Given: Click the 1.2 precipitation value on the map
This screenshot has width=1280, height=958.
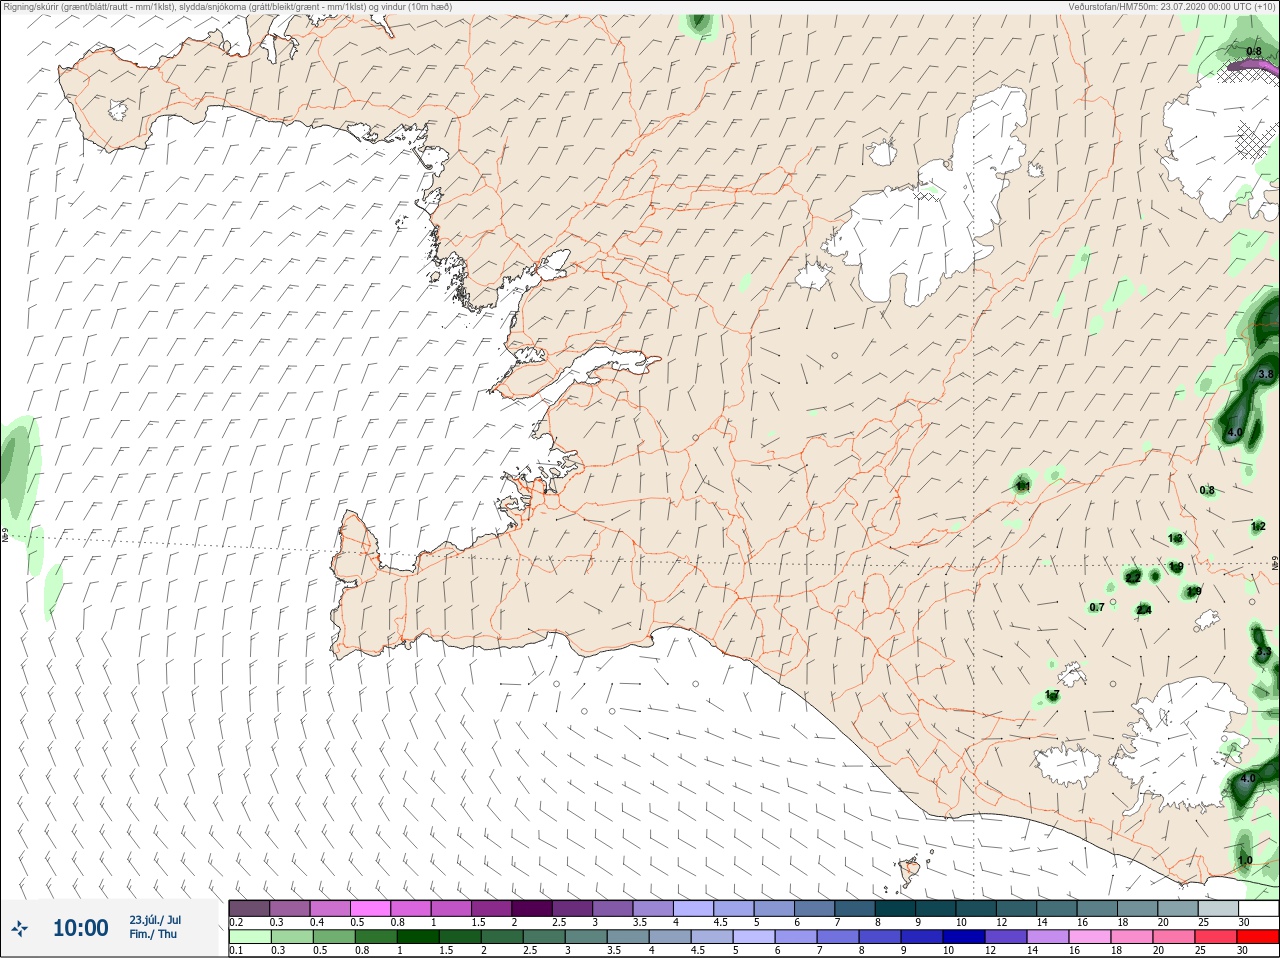Looking at the screenshot, I should tap(1258, 526).
